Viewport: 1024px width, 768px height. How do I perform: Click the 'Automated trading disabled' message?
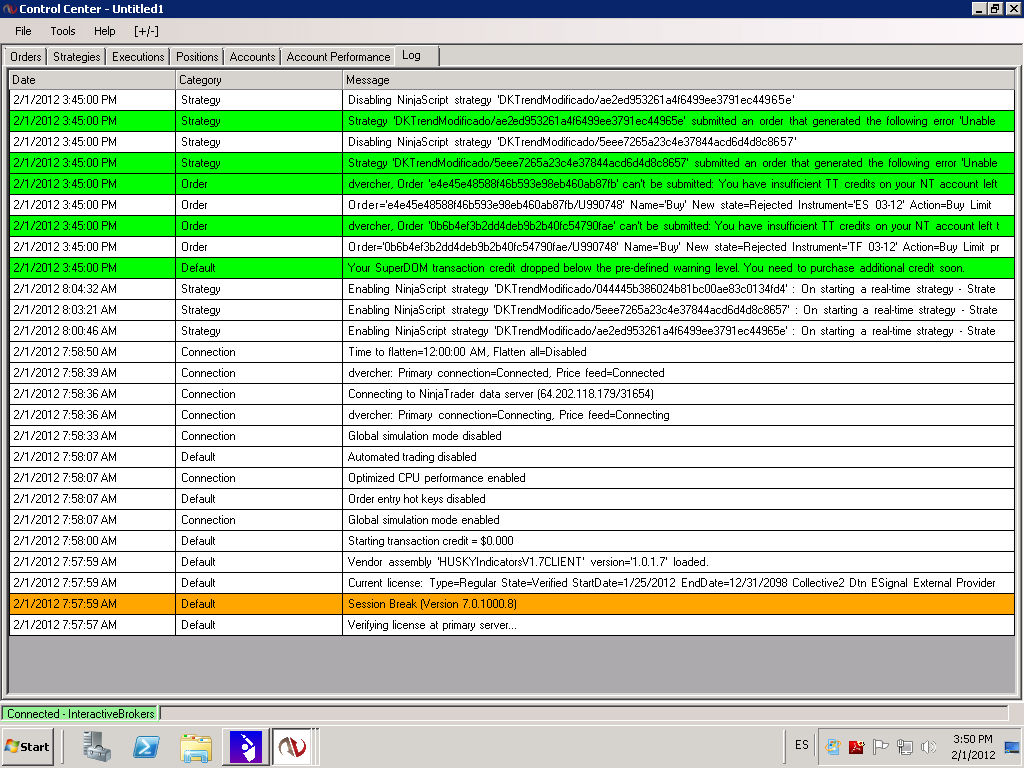679,456
